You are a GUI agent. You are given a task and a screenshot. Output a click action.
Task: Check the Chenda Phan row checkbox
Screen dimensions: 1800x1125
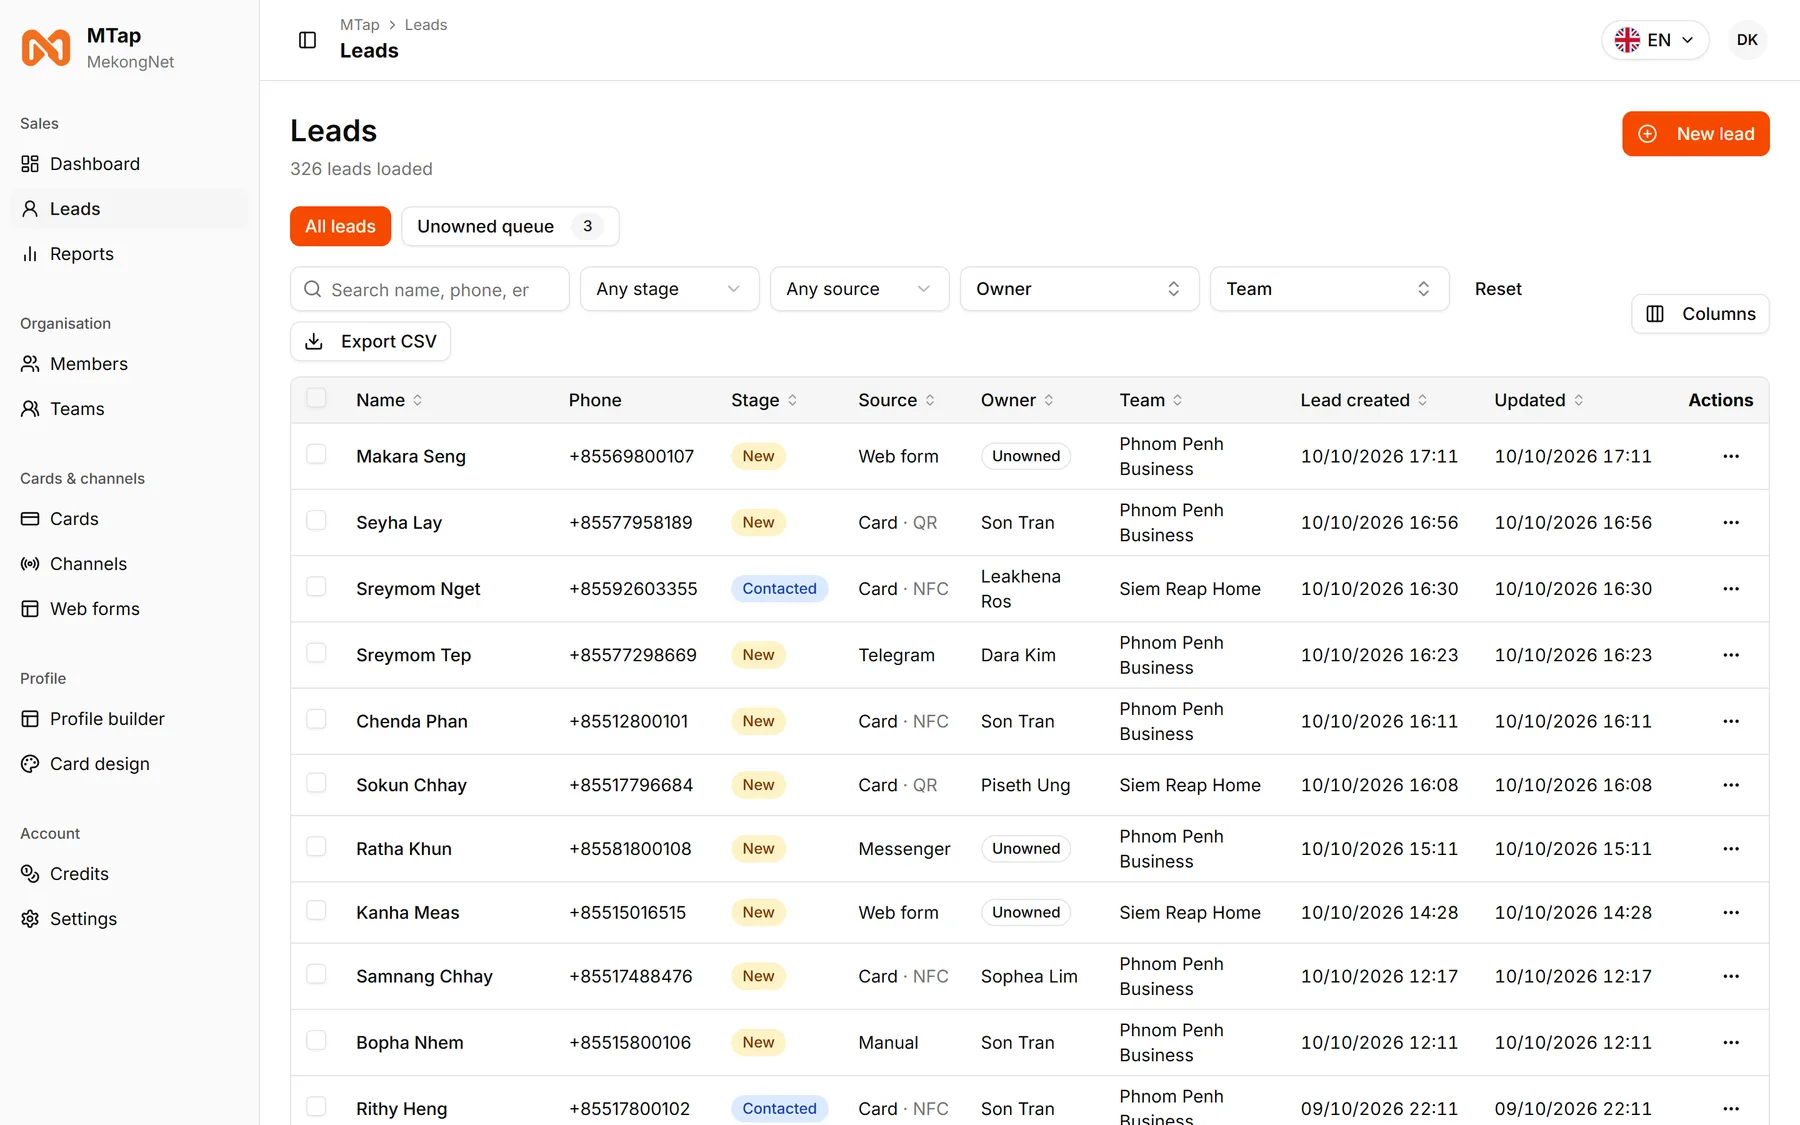pyautogui.click(x=316, y=719)
